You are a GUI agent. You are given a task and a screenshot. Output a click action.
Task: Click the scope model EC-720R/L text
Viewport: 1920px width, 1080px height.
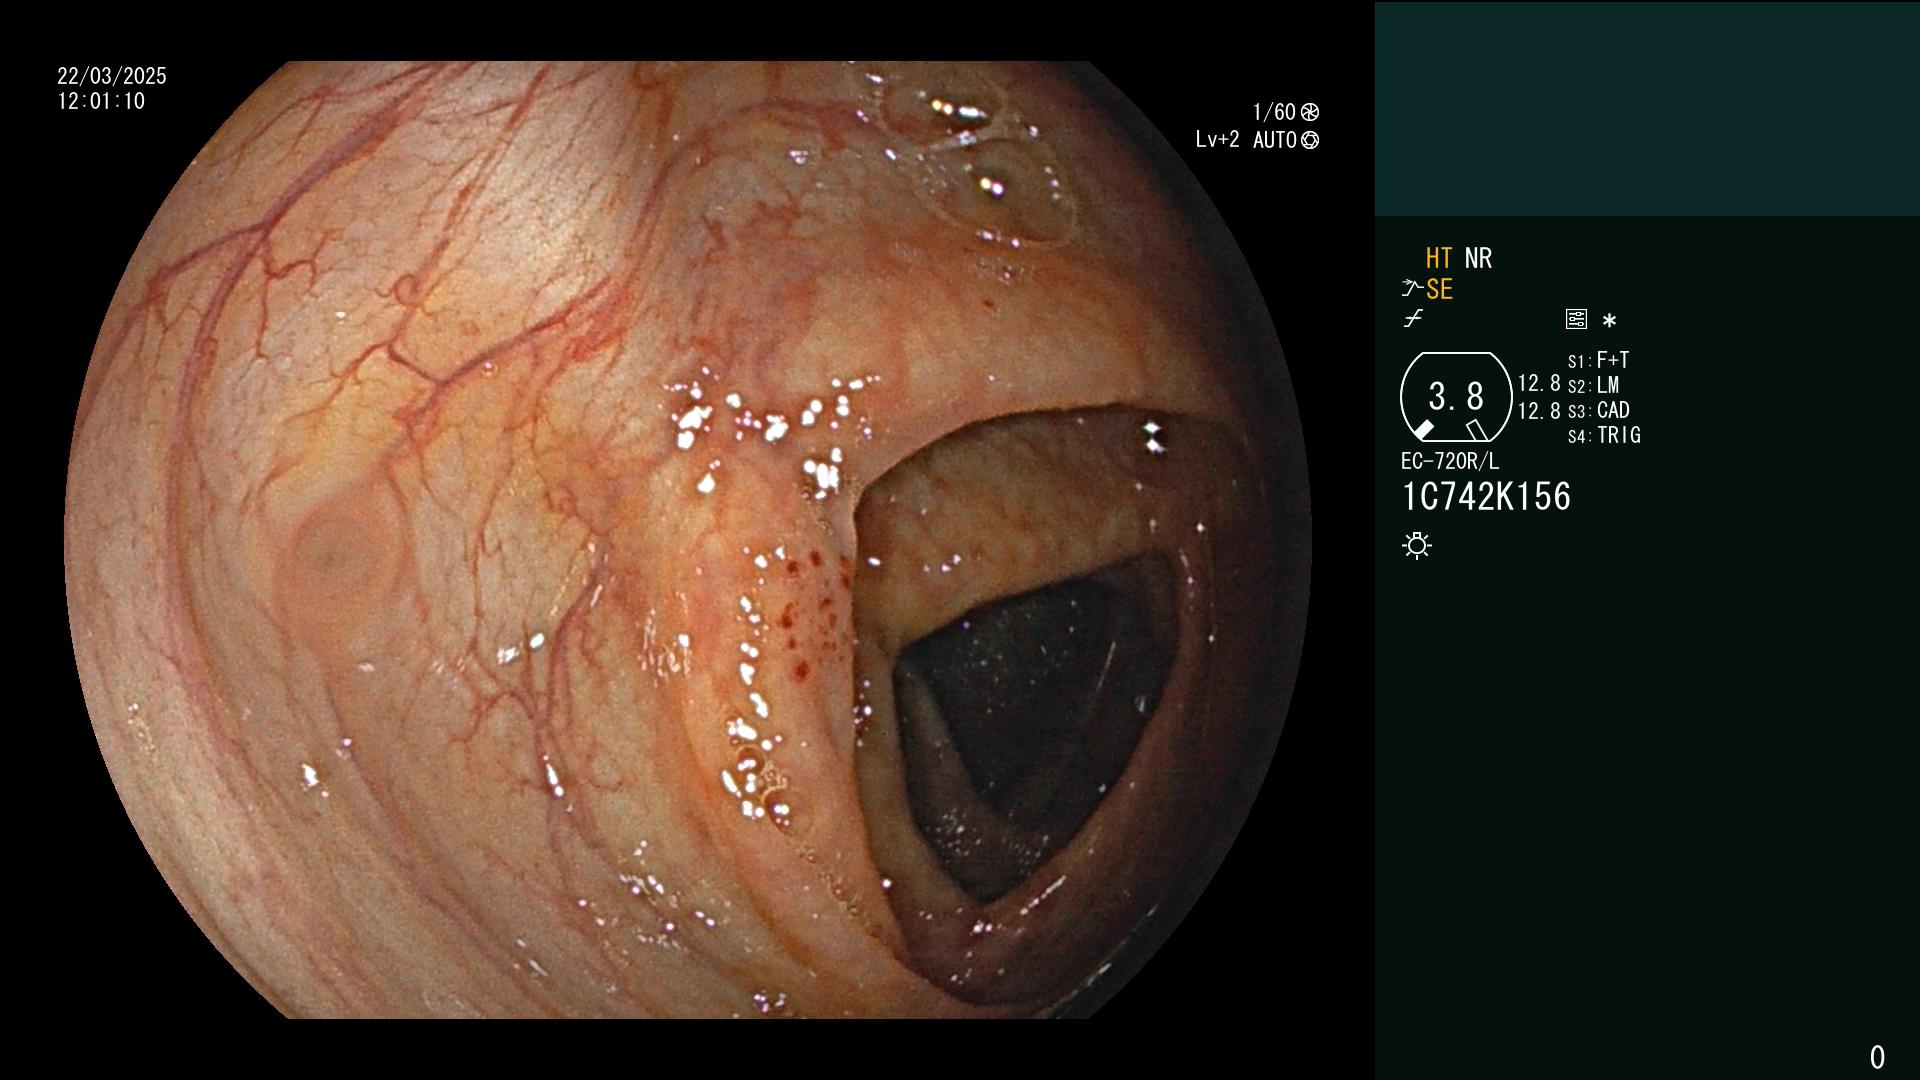[x=1450, y=461]
